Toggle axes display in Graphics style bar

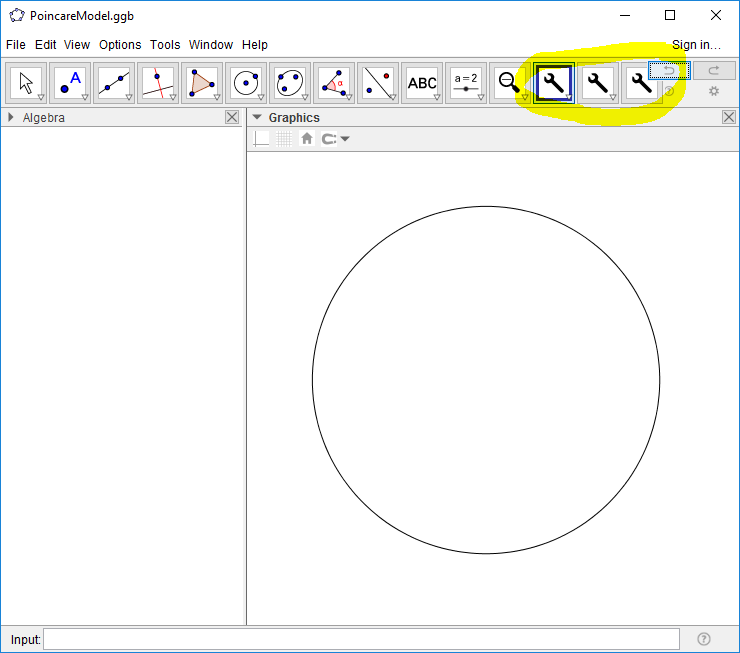(261, 139)
